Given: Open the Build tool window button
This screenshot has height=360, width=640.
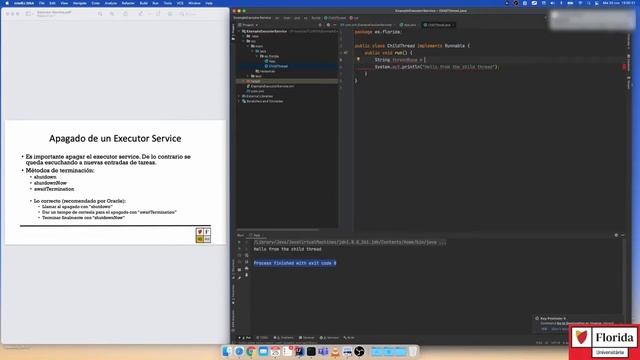Looking at the screenshot, I should pyautogui.click(x=349, y=338).
